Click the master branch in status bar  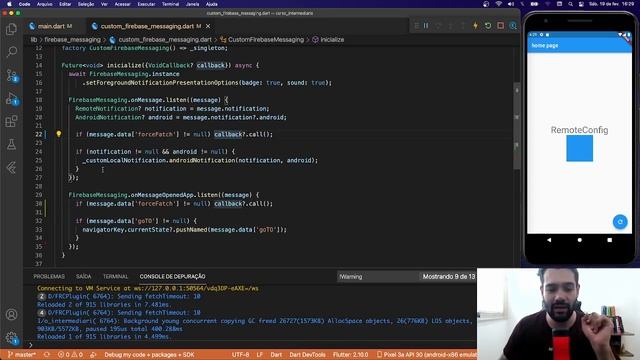click(x=22, y=355)
